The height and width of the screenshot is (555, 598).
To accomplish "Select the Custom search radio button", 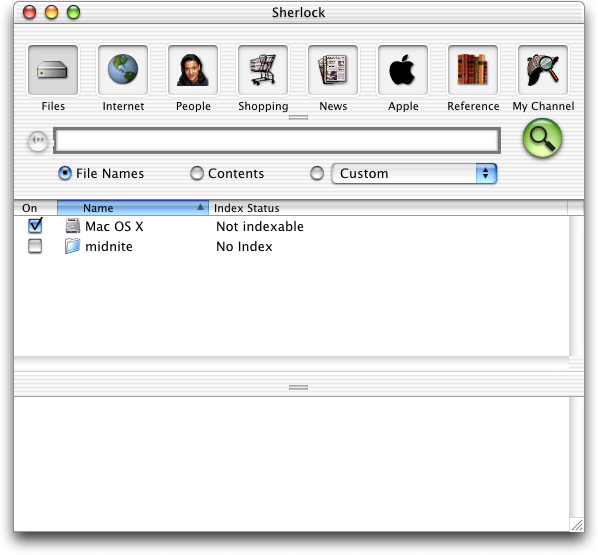I will pyautogui.click(x=317, y=173).
